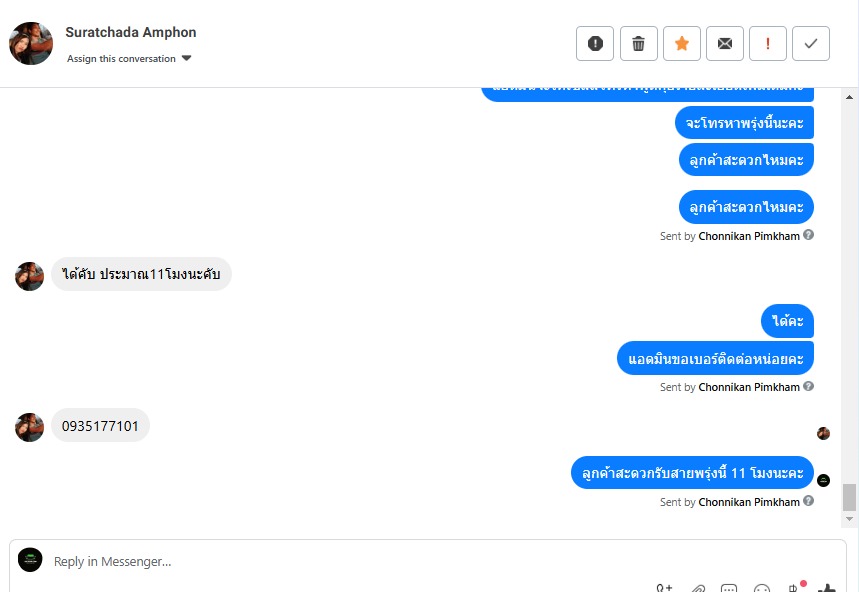The width and height of the screenshot is (859, 592).
Task: Click the Suratchada Amphon name heading
Action: pyautogui.click(x=130, y=32)
